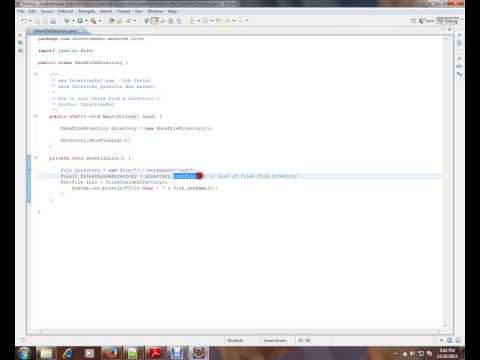
Task: Collapse the showFilesList method fold marker
Action: 36,158
